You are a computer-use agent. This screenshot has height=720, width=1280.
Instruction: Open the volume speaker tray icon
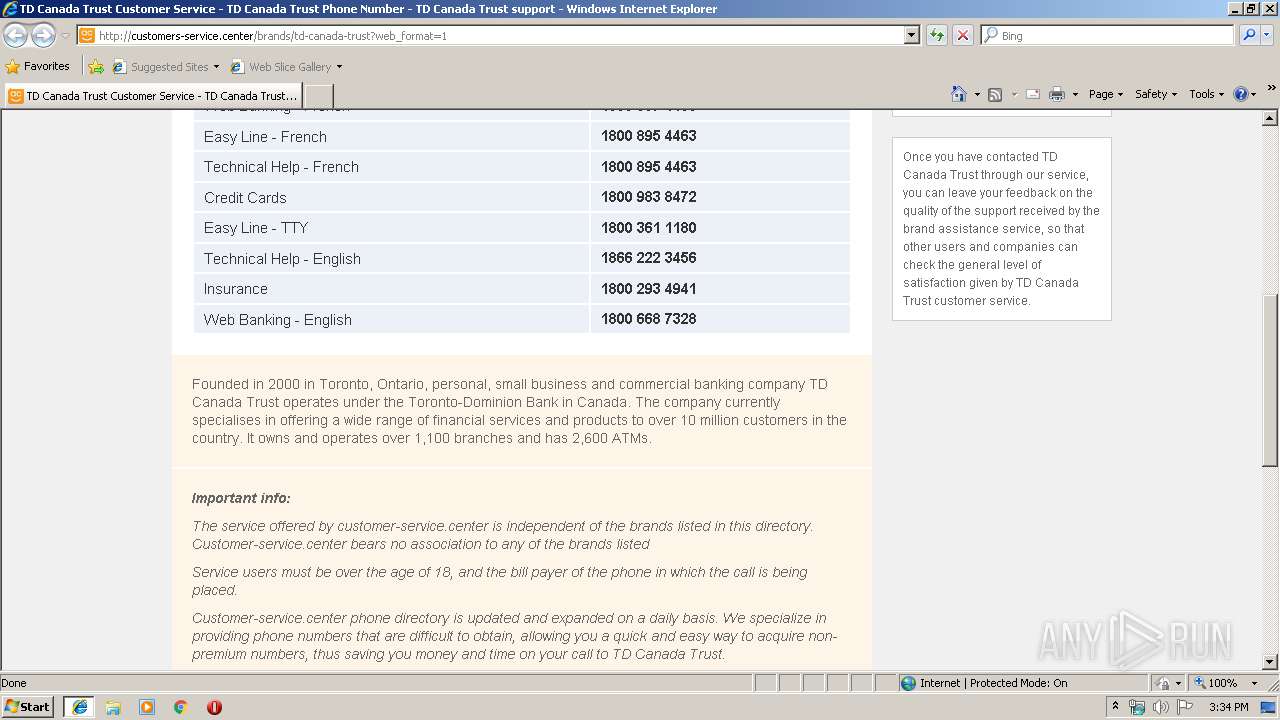point(1160,707)
